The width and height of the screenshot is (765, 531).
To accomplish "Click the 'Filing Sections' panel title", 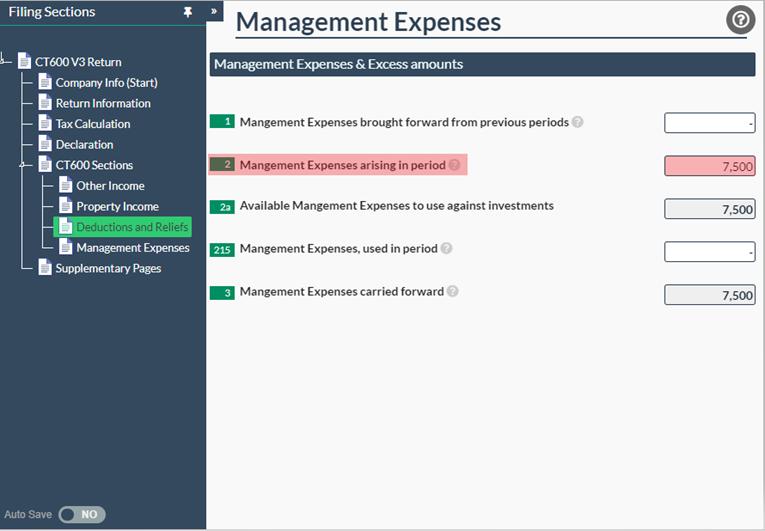I will 52,12.
